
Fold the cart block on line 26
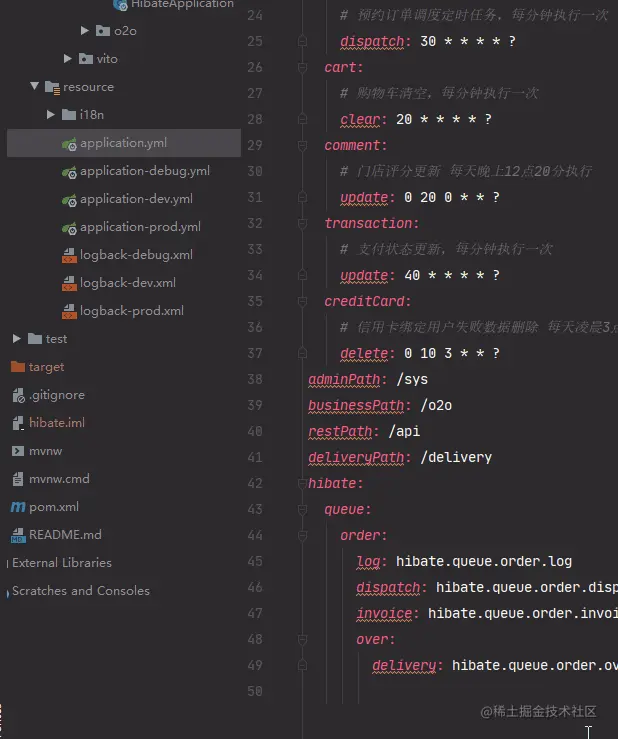click(x=303, y=67)
